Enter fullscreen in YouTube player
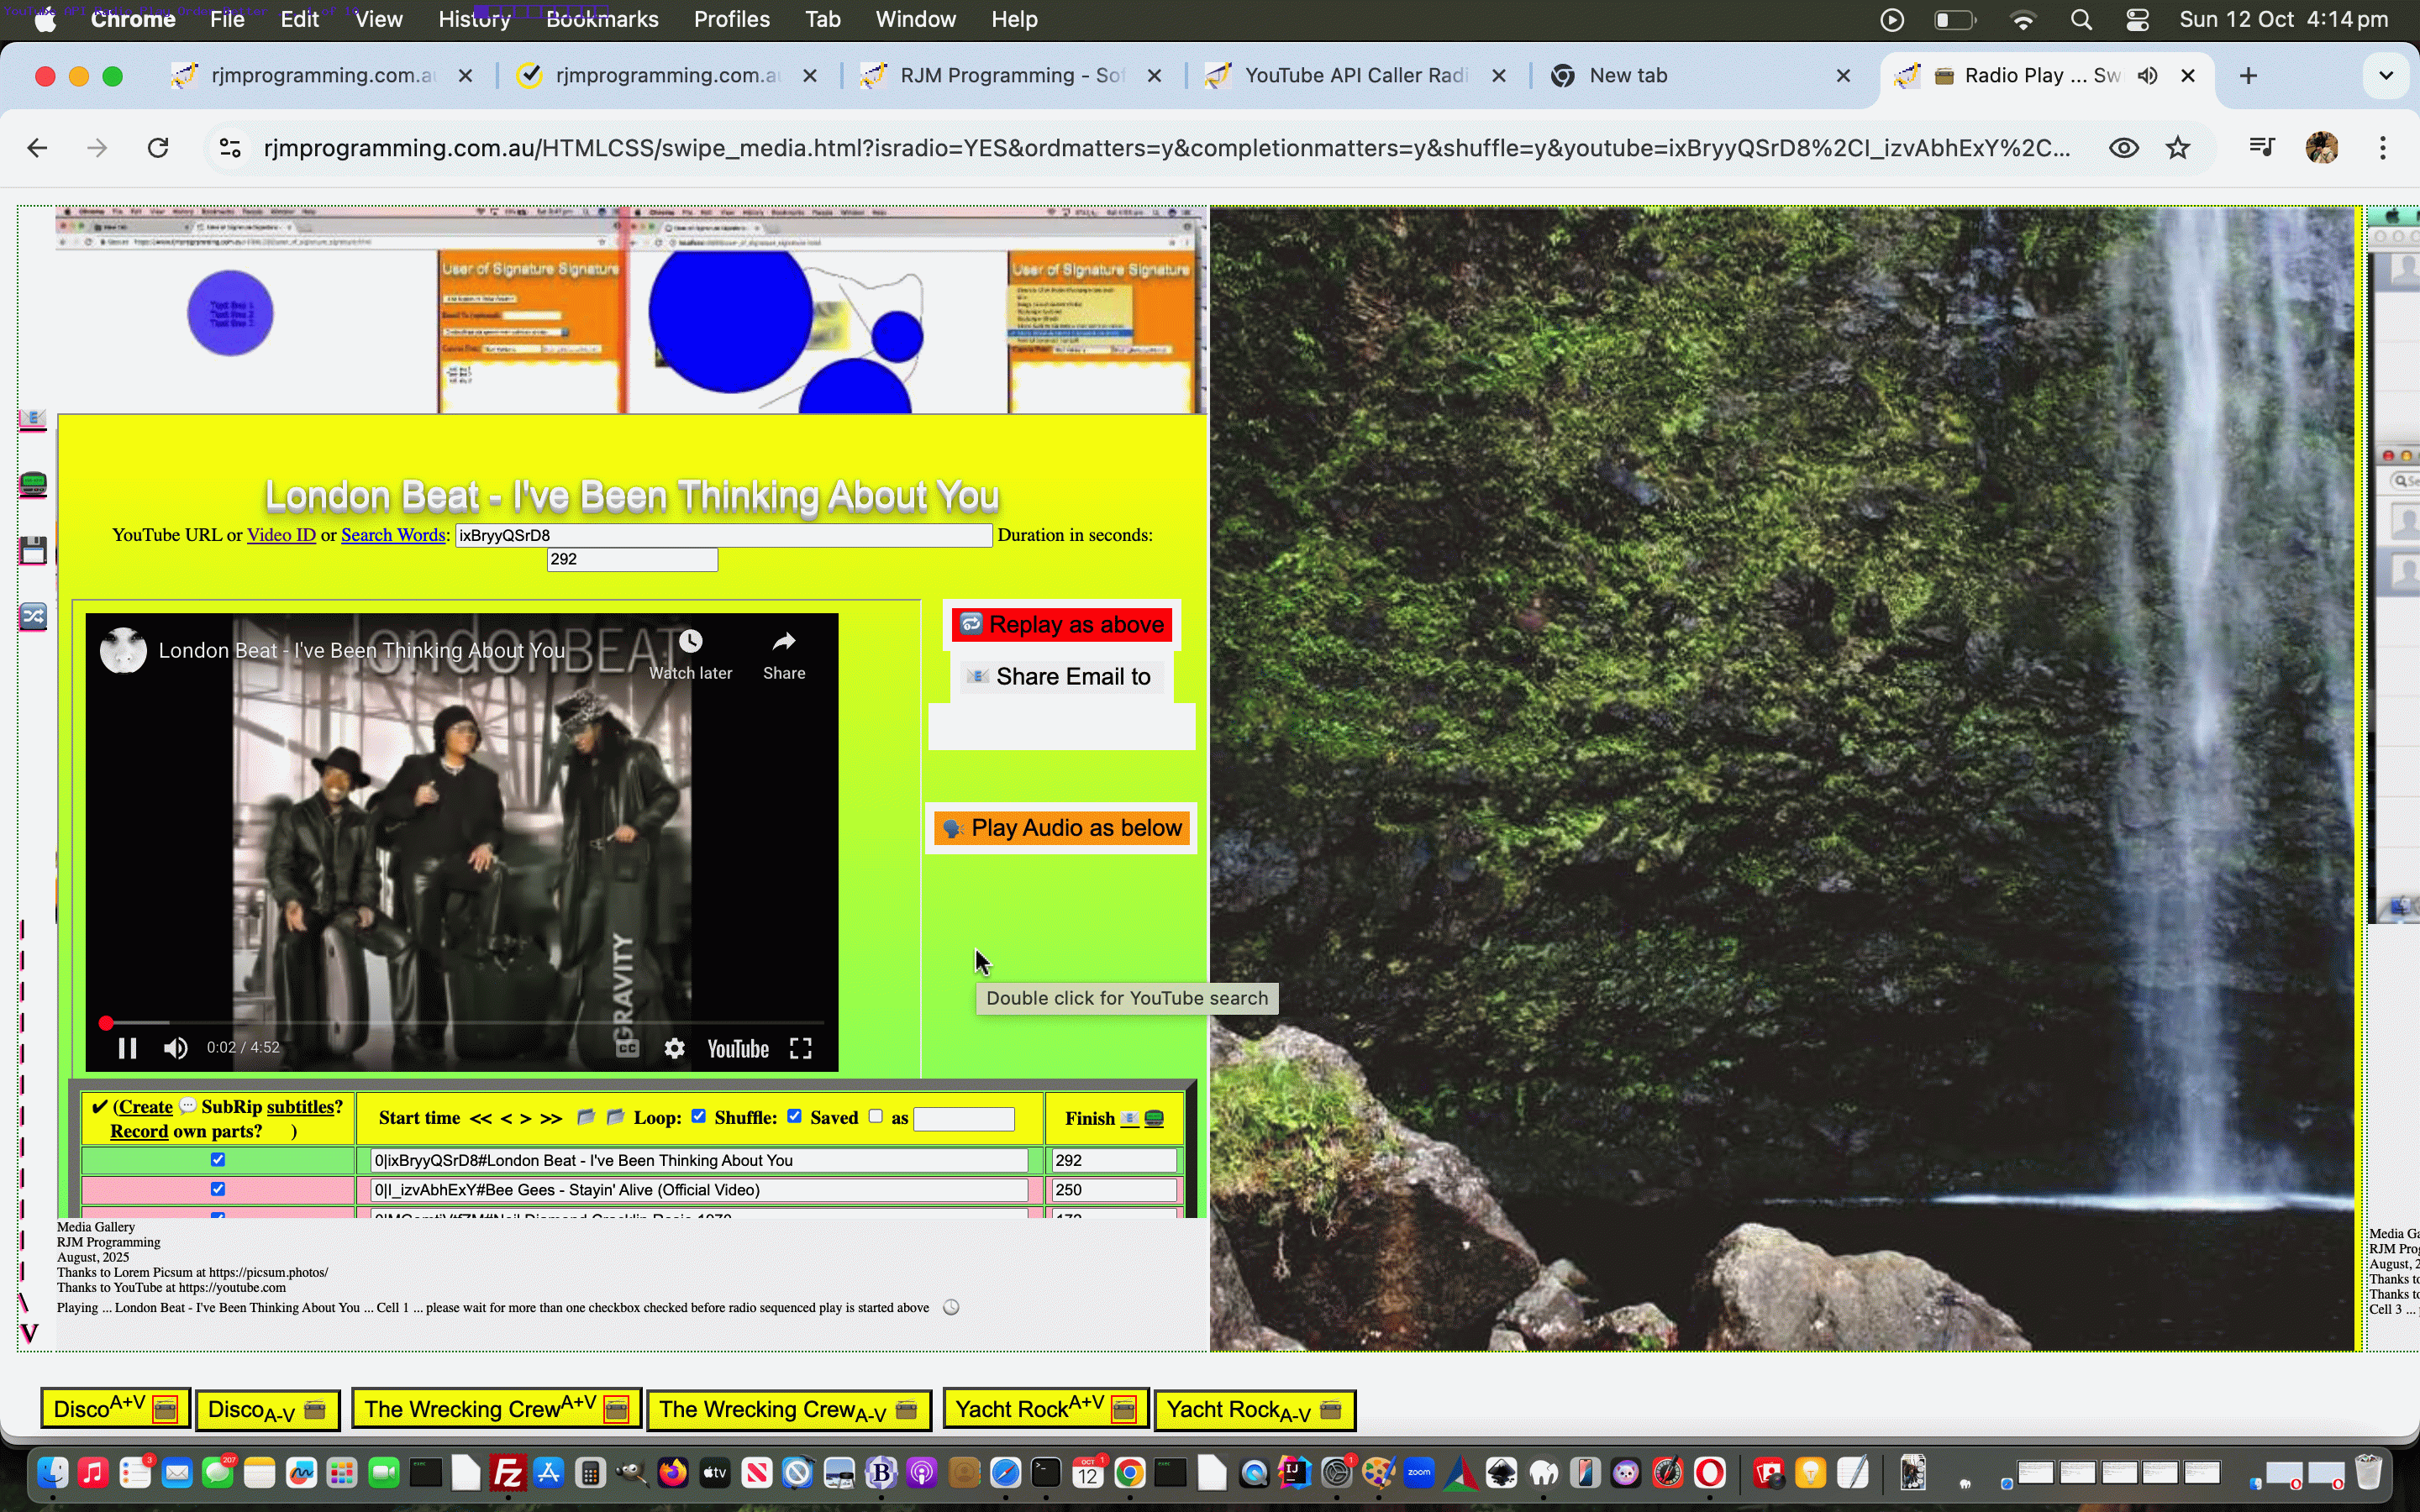Screen dimensions: 2420x1512 [800, 1048]
